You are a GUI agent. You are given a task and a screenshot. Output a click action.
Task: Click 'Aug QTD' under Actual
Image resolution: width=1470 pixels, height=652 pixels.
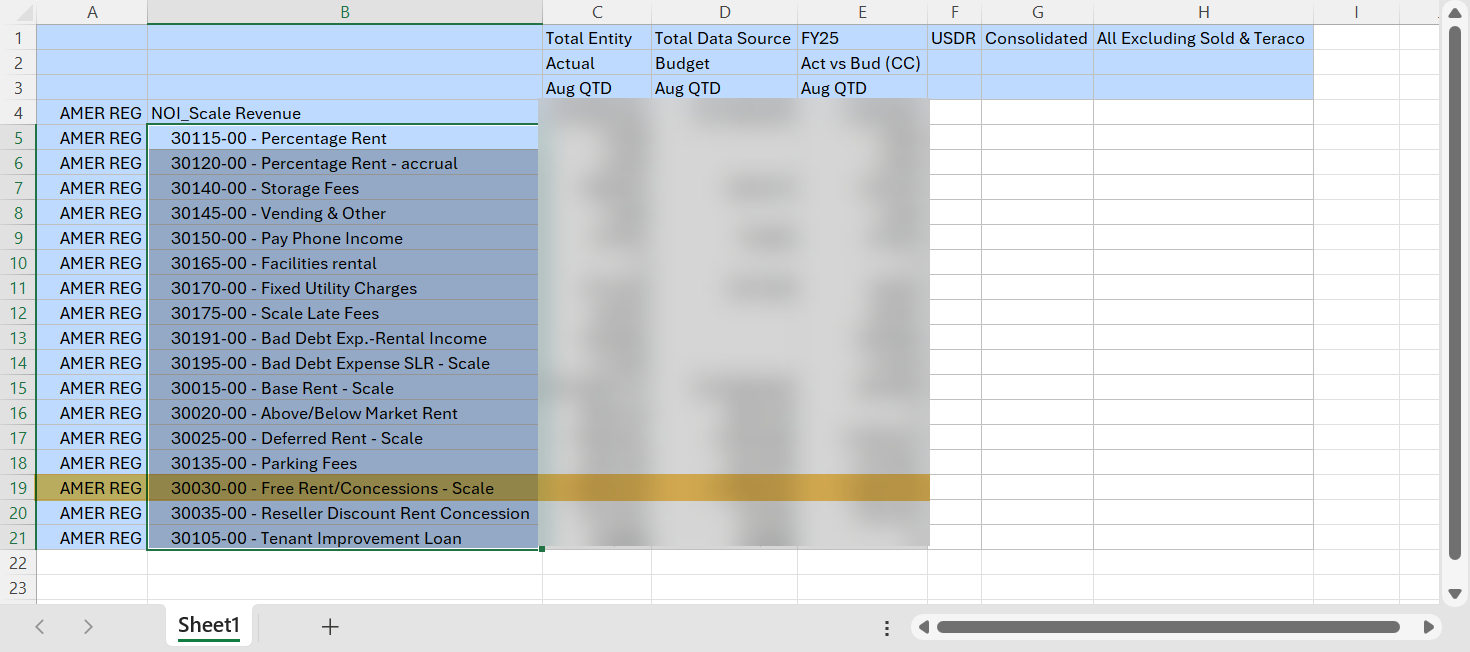tap(597, 88)
